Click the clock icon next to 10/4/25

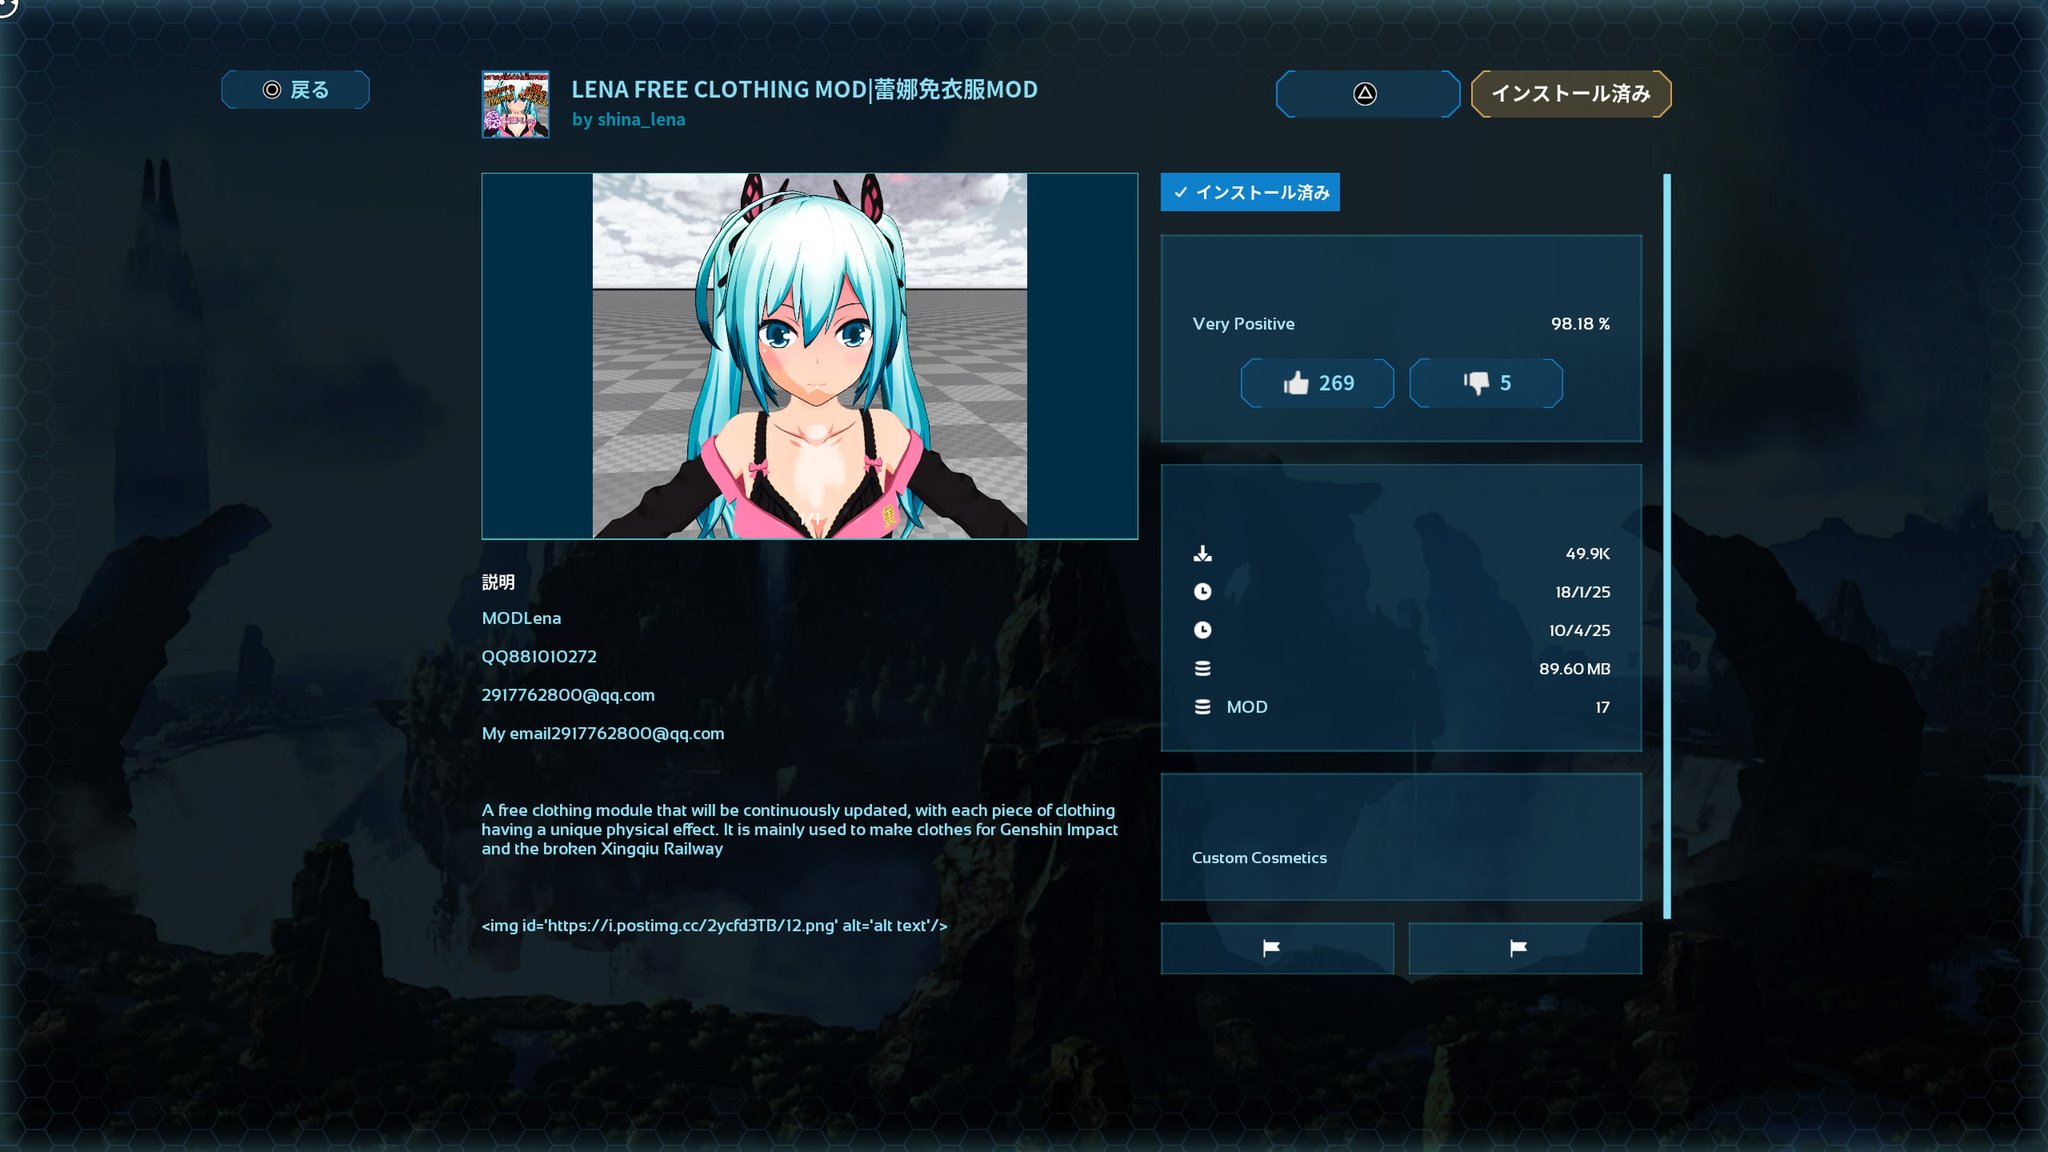point(1202,630)
